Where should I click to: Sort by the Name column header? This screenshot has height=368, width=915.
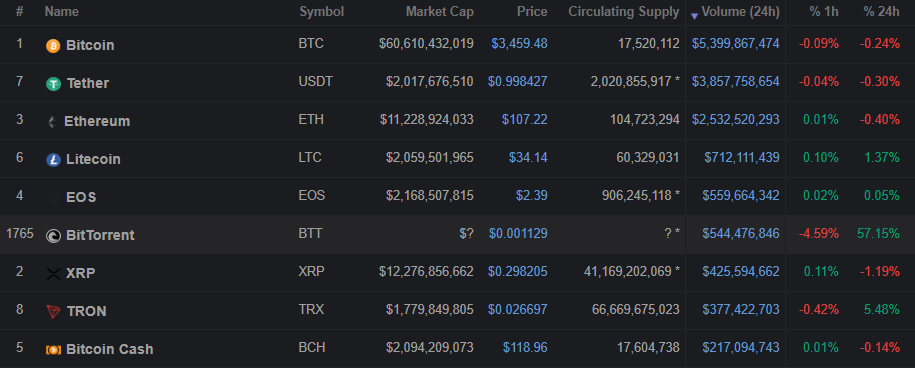pyautogui.click(x=62, y=12)
